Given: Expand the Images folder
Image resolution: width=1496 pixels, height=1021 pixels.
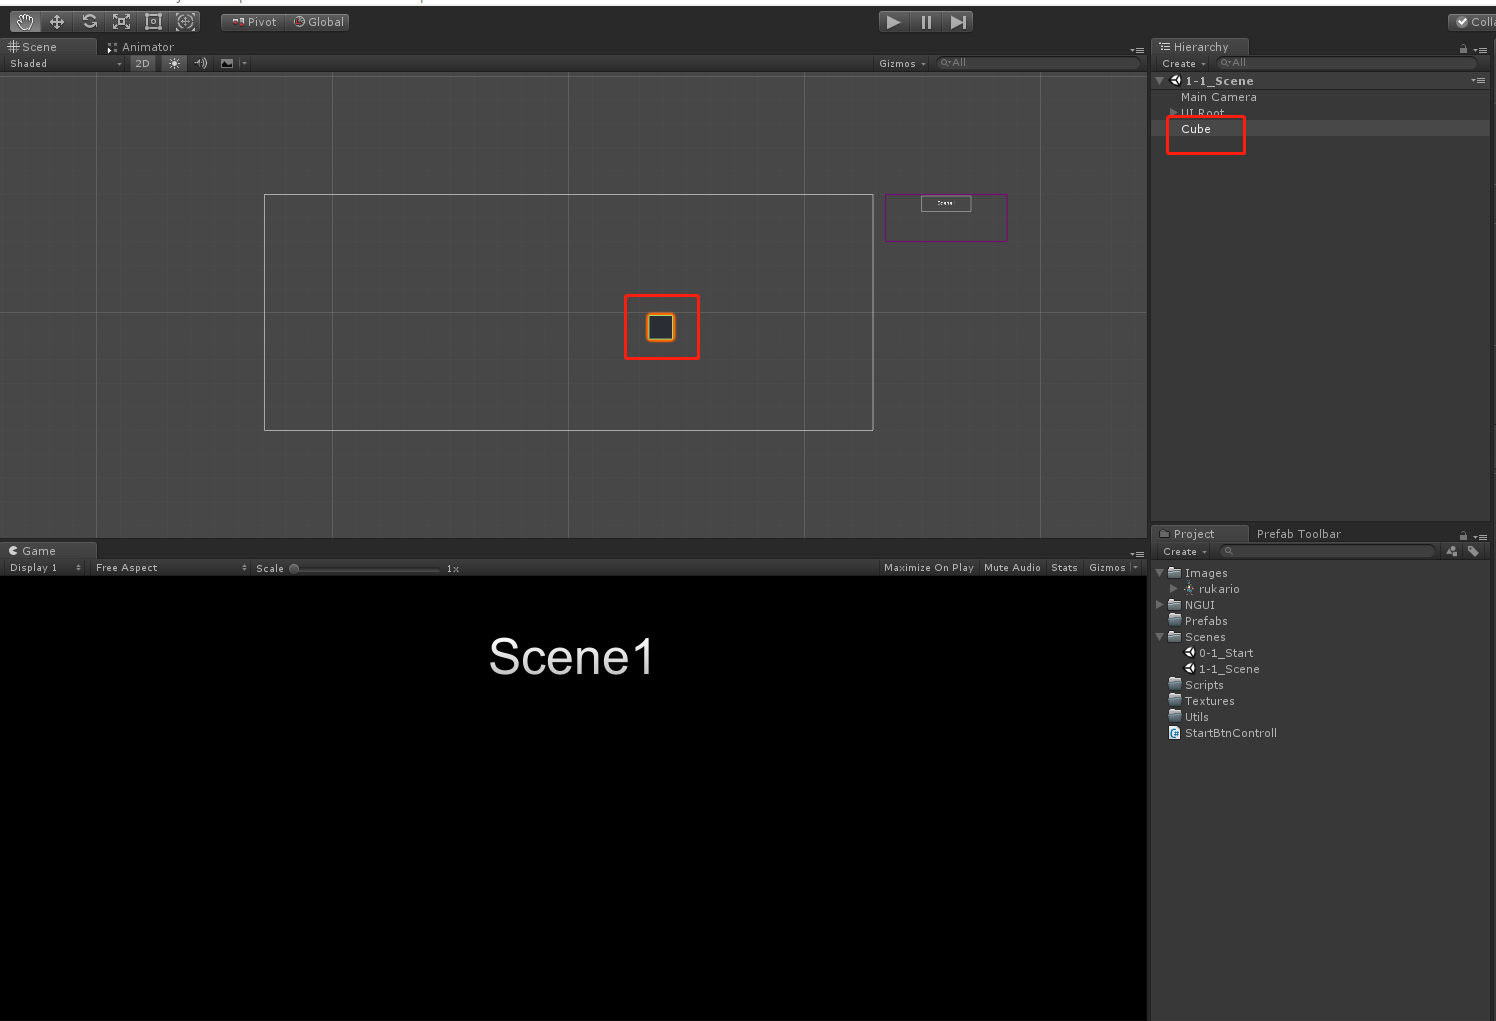Looking at the screenshot, I should click(1160, 573).
